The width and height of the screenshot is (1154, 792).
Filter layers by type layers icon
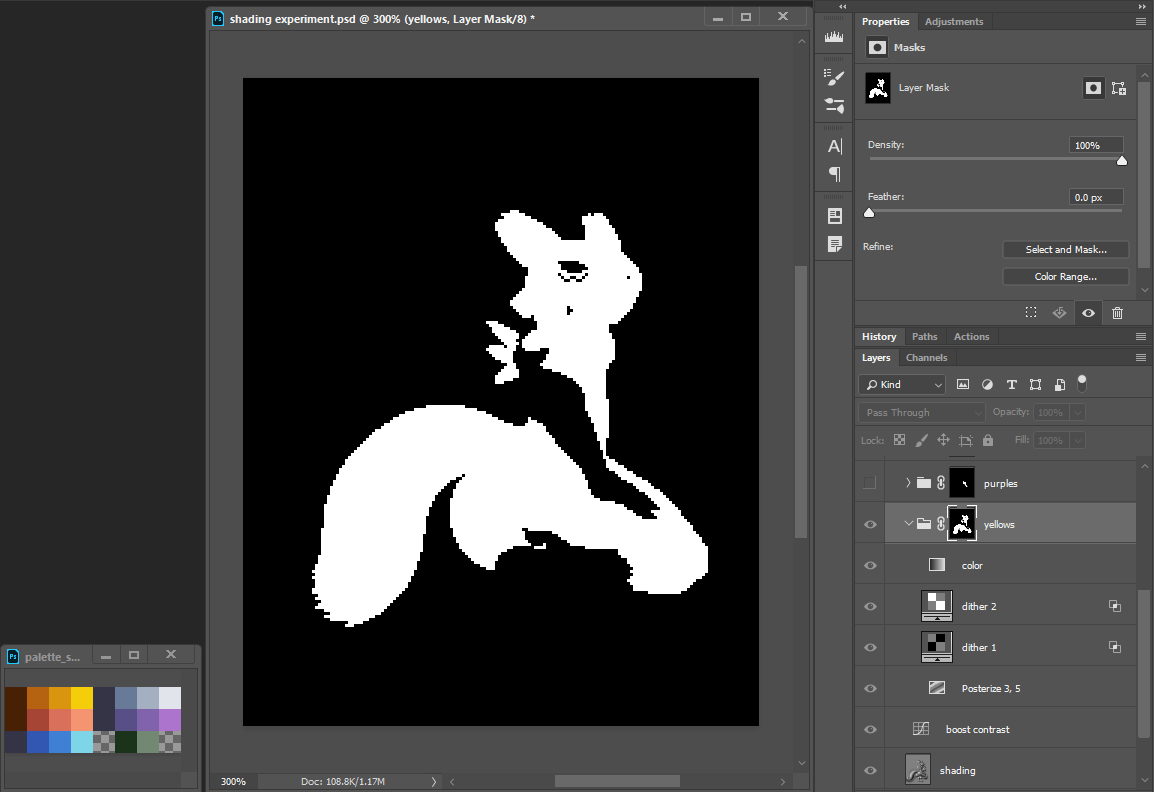[1011, 384]
